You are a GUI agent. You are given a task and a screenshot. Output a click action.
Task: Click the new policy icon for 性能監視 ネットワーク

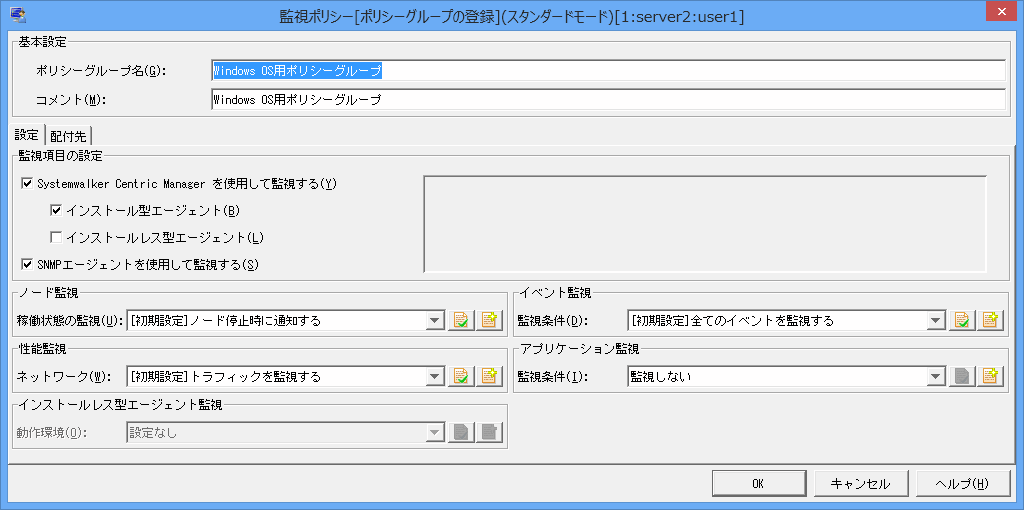pos(489,376)
